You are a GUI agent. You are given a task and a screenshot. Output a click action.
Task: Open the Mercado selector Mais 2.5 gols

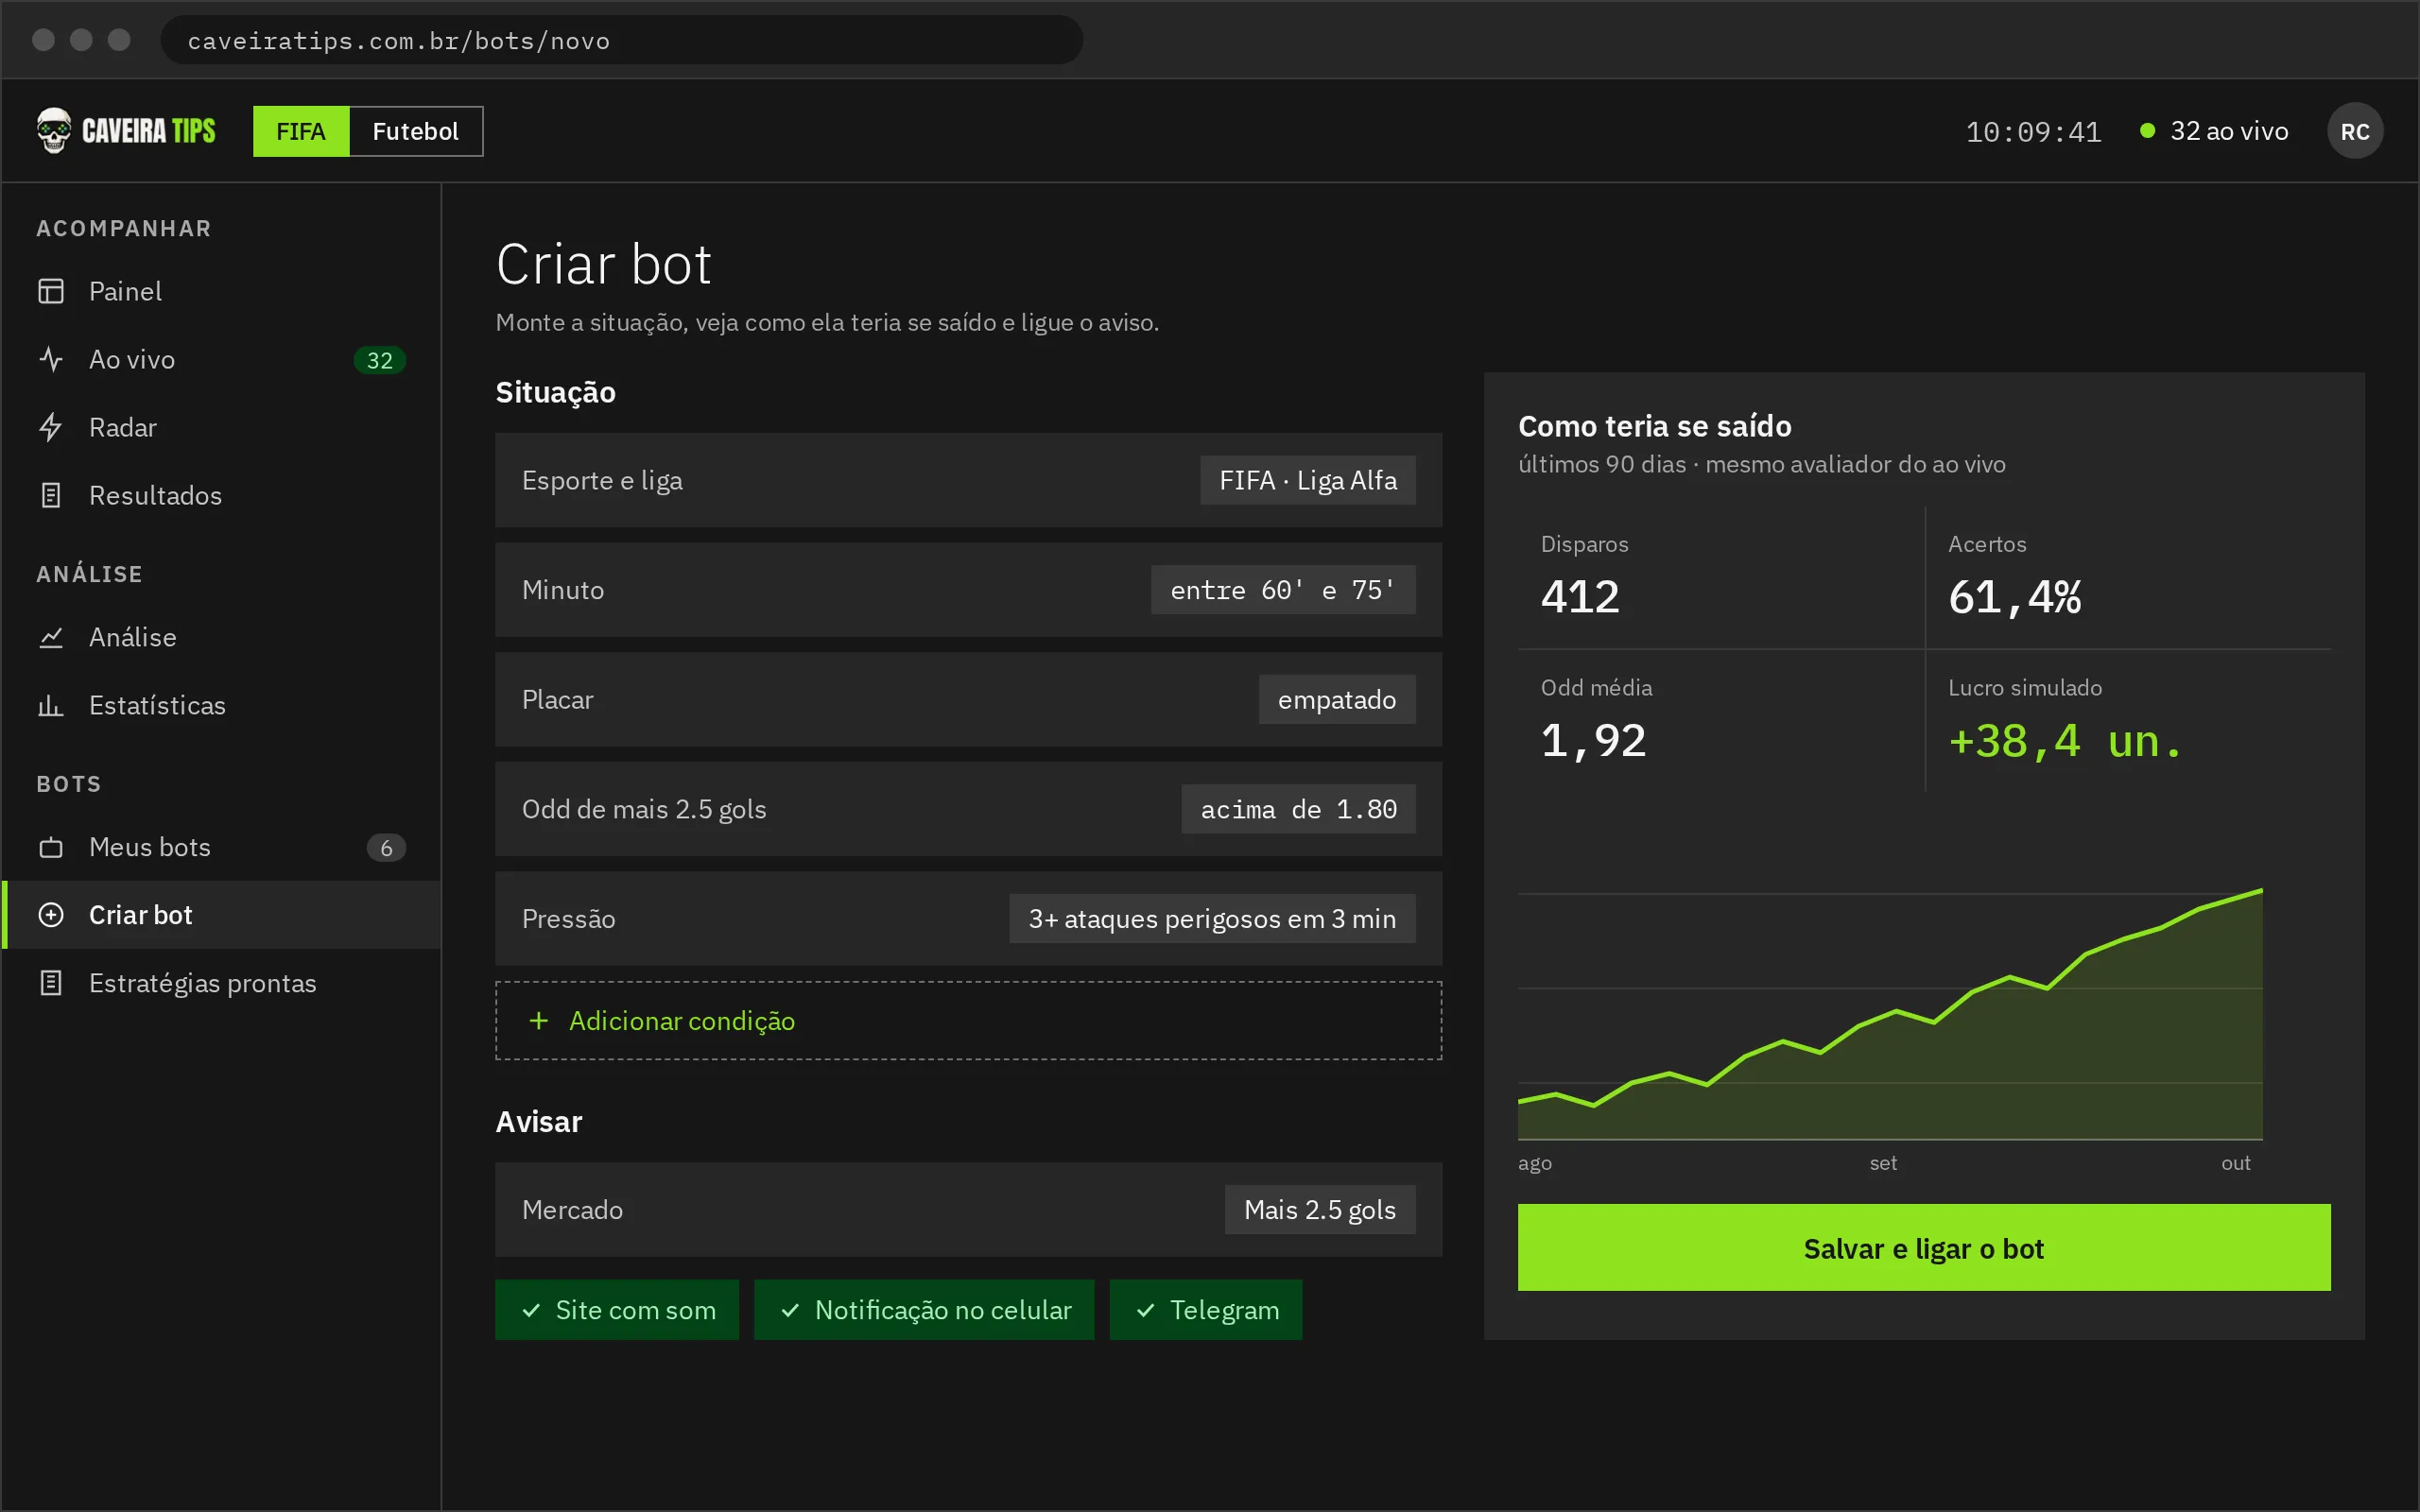click(1320, 1209)
